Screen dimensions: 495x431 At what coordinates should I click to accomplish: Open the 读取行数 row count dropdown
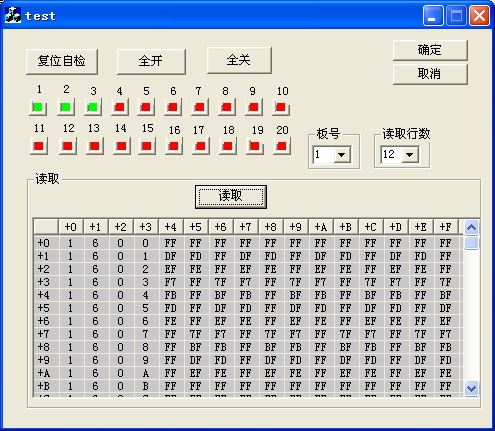click(x=410, y=155)
